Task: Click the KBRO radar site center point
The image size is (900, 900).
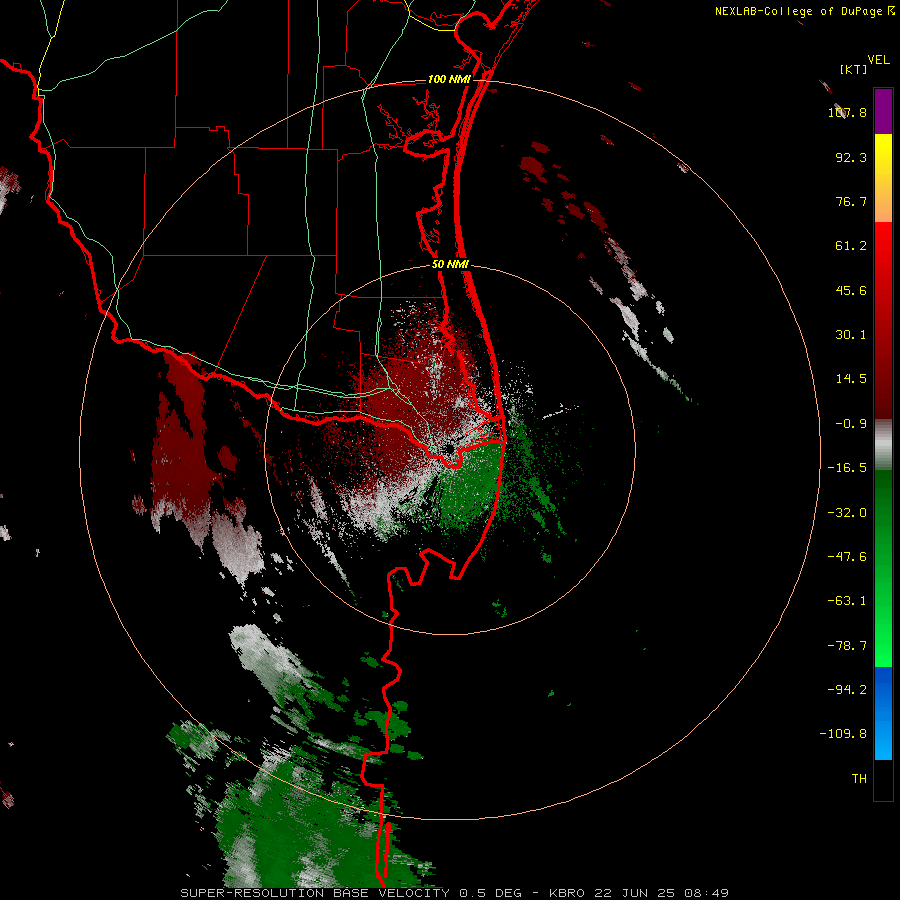Action: click(449, 449)
